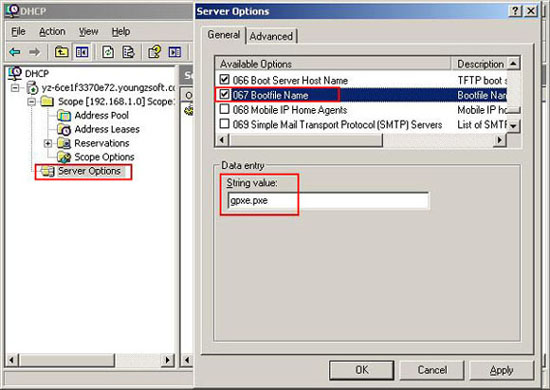Open the View menu
Image resolution: width=550 pixels, height=390 pixels.
pyautogui.click(x=88, y=32)
